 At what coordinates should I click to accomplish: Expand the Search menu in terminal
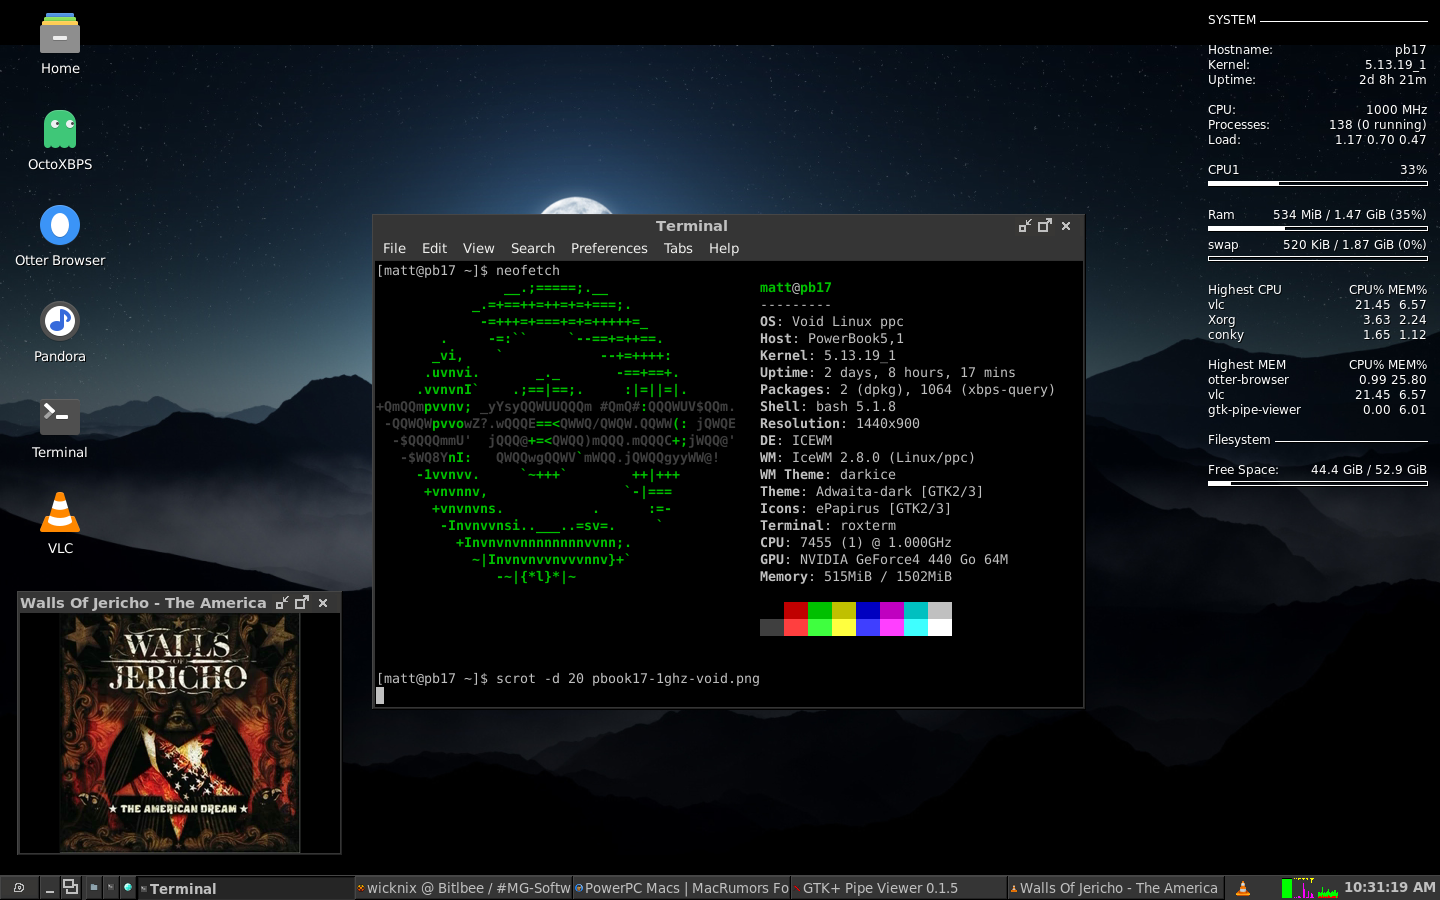click(x=532, y=248)
